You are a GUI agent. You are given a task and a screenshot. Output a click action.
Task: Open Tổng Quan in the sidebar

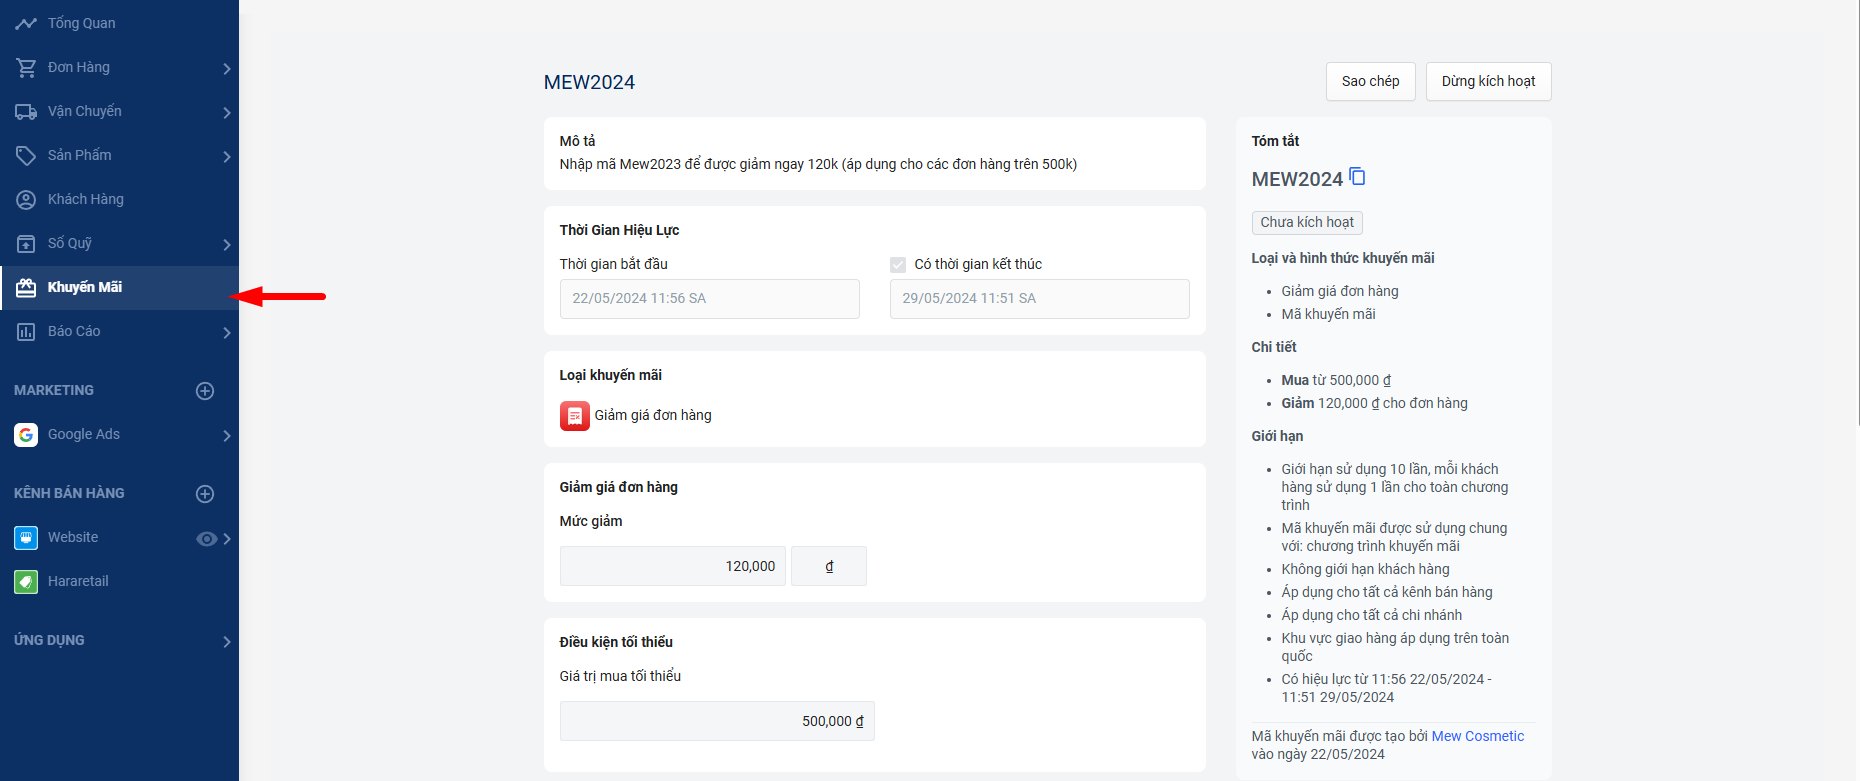tap(119, 23)
